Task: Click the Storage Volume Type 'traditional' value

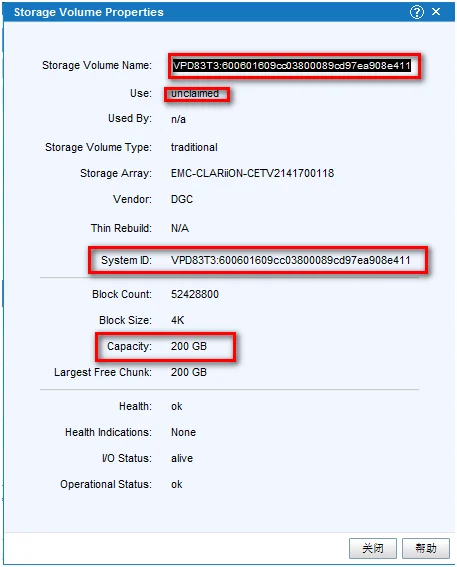Action: [194, 147]
